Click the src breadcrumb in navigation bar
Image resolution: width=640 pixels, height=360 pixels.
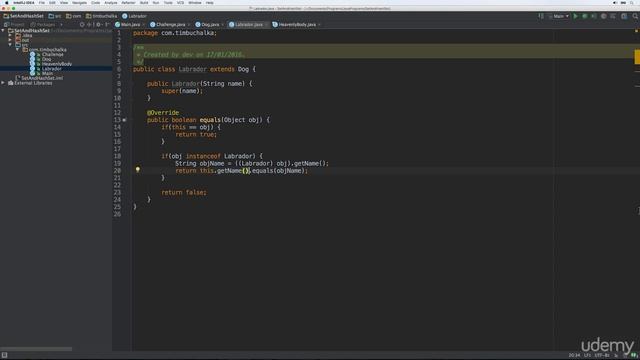pyautogui.click(x=55, y=16)
